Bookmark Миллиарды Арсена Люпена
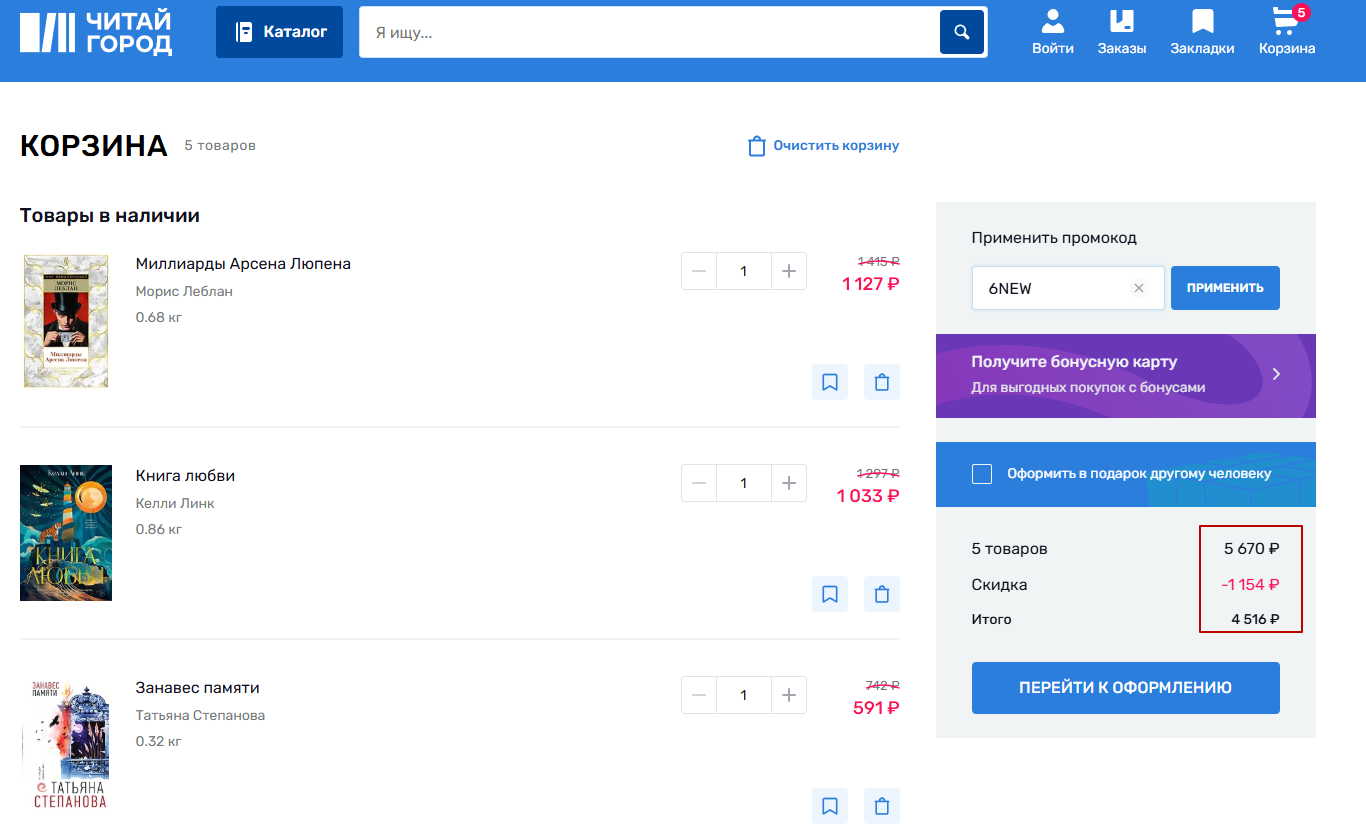 (x=830, y=382)
